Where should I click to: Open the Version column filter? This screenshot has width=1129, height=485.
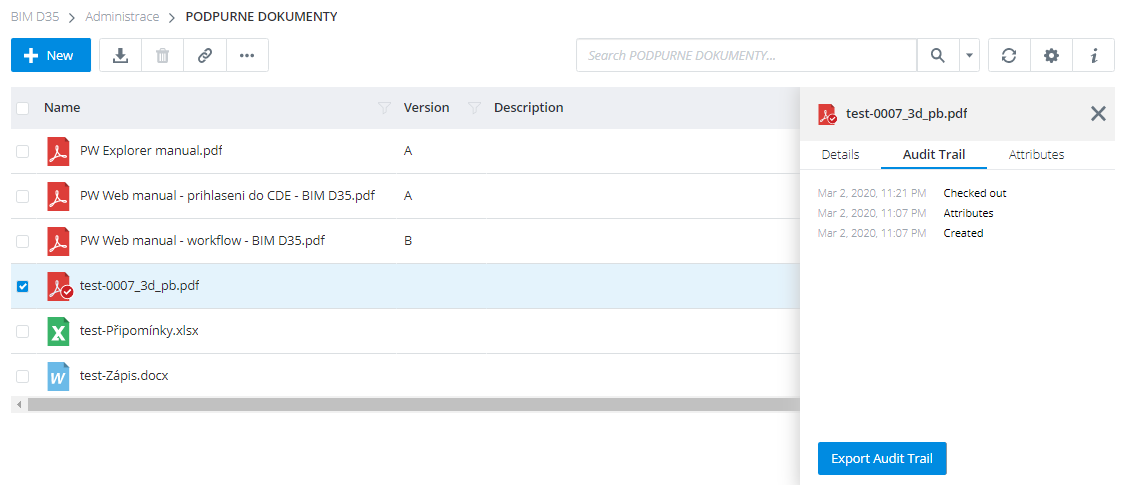[x=475, y=108]
